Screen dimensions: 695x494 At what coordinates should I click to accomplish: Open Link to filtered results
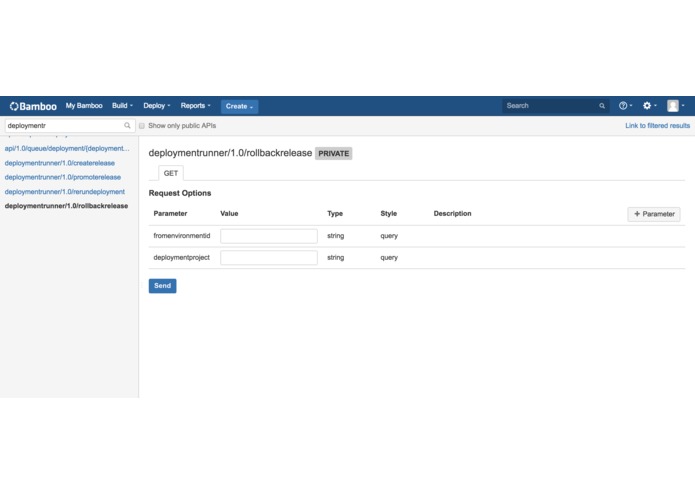[x=657, y=126]
